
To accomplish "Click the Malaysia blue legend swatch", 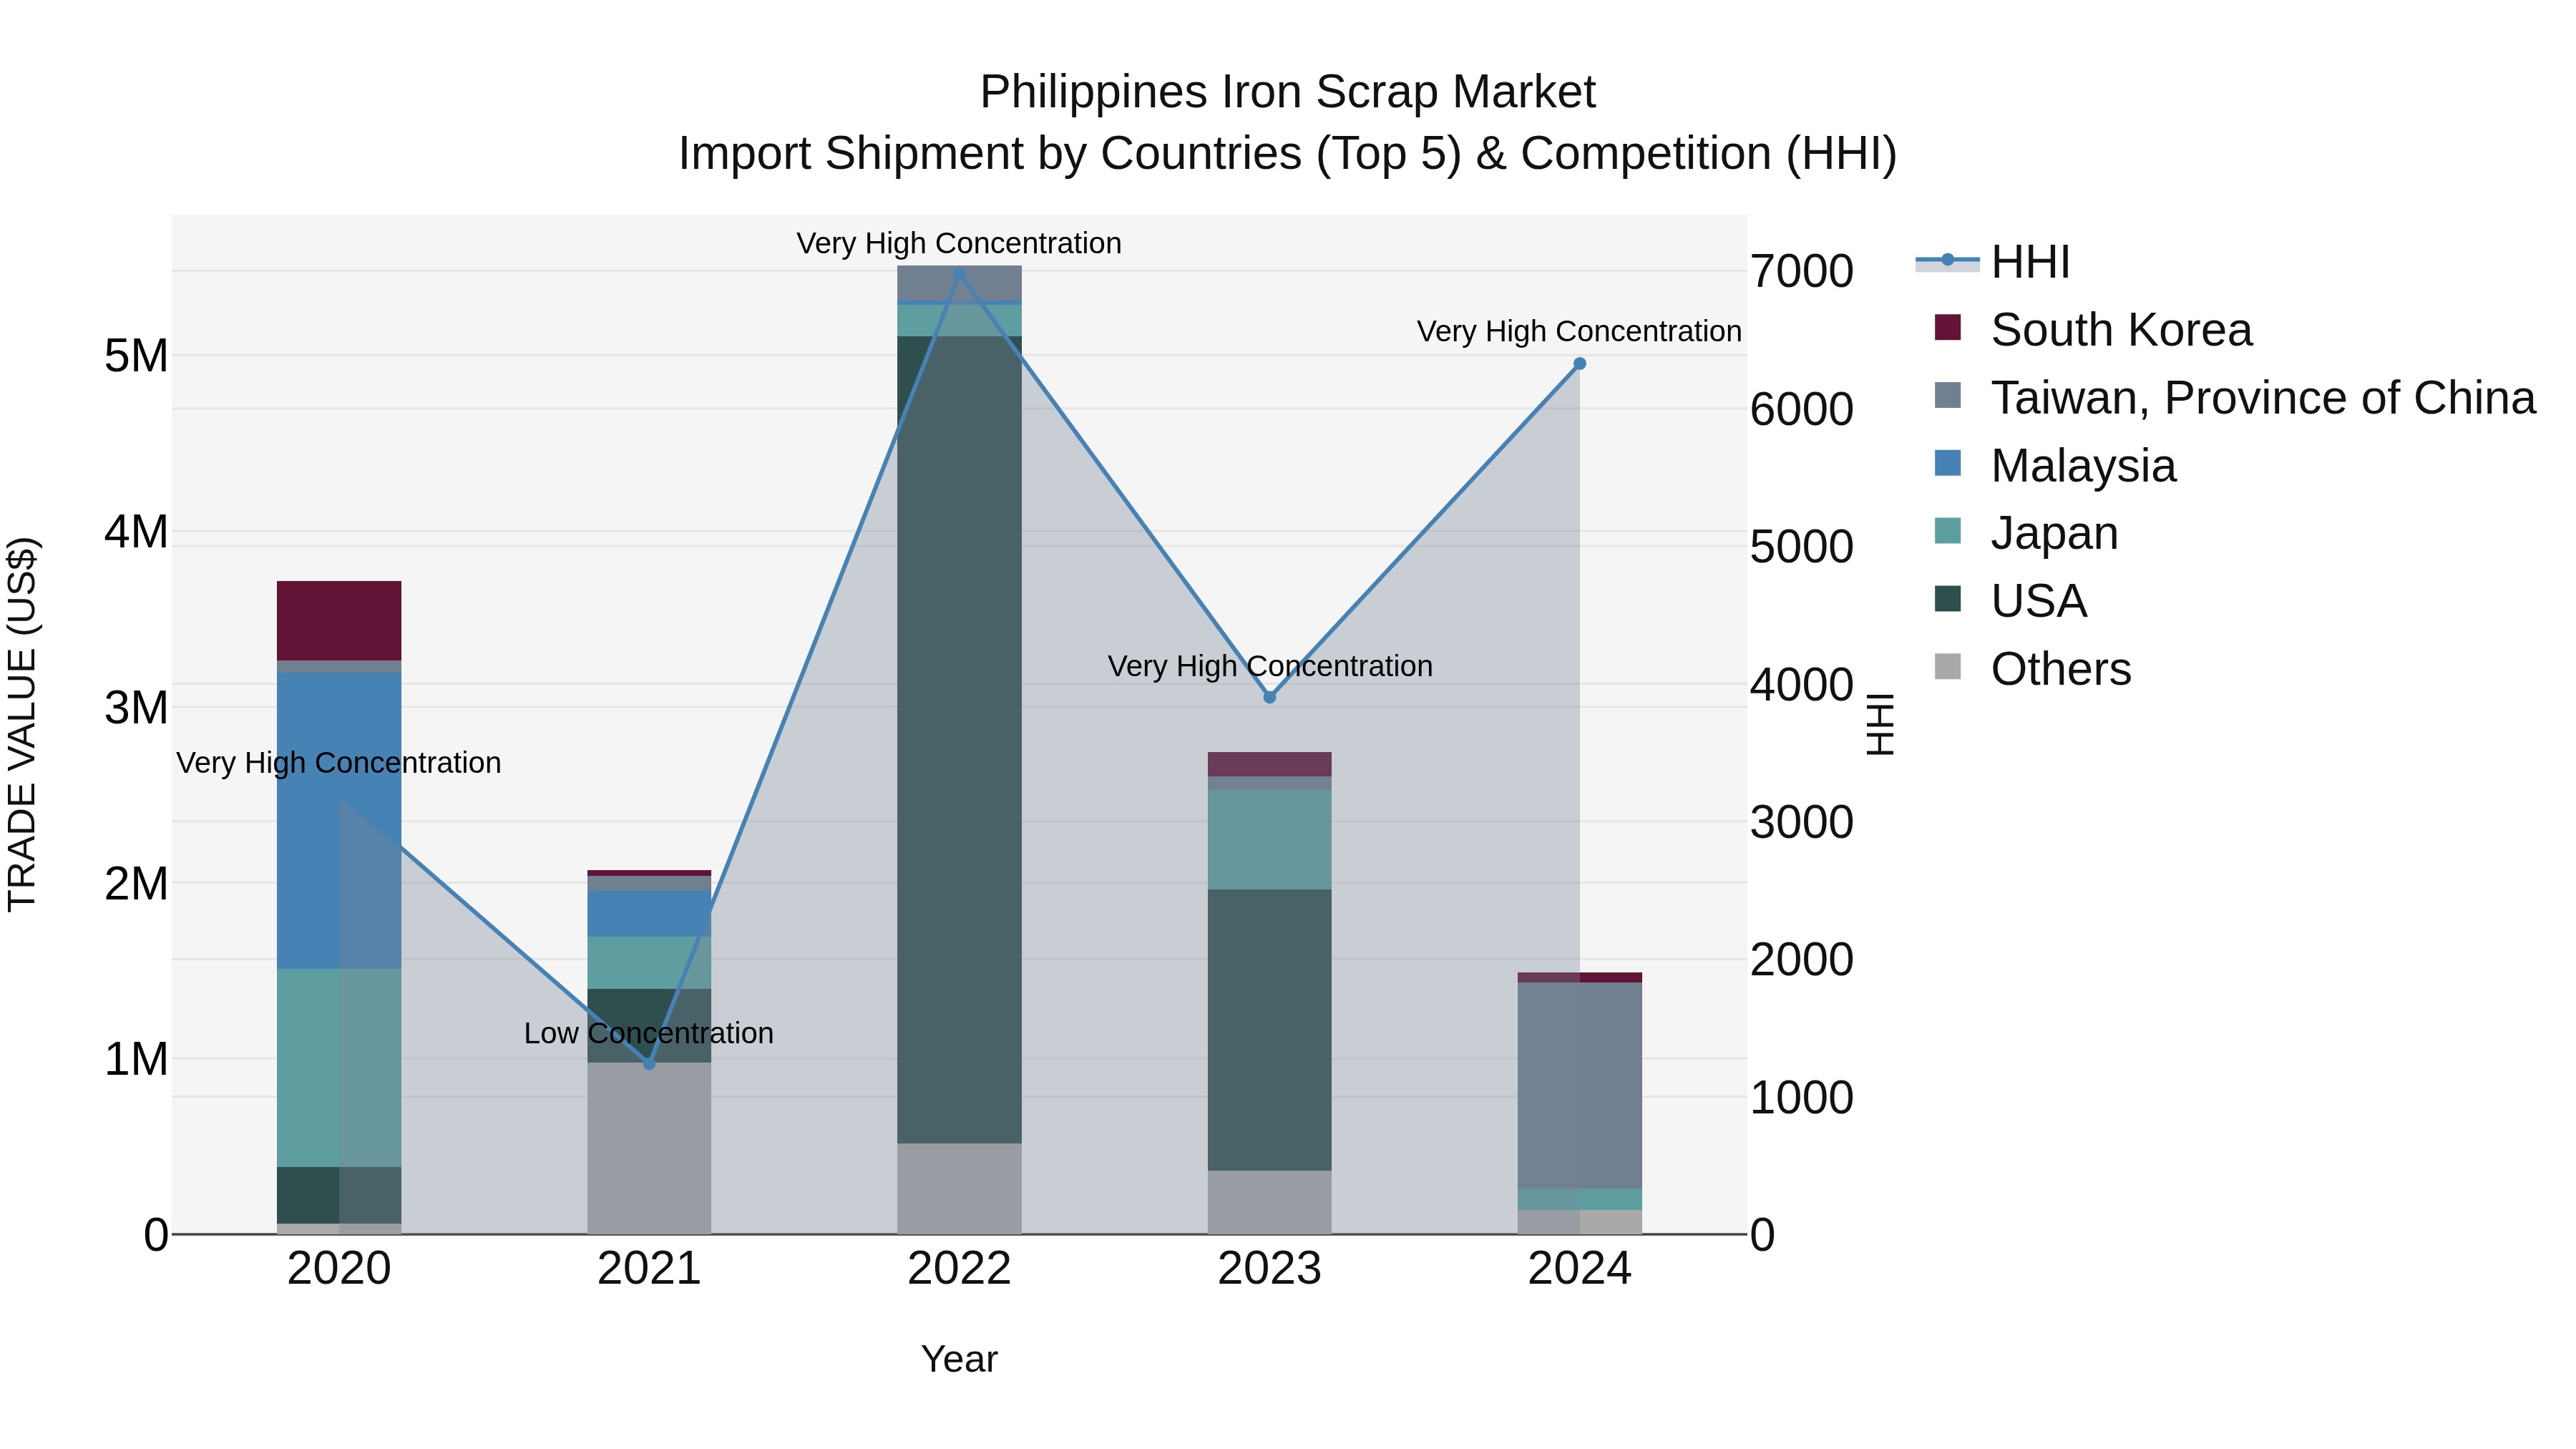I will [1948, 463].
